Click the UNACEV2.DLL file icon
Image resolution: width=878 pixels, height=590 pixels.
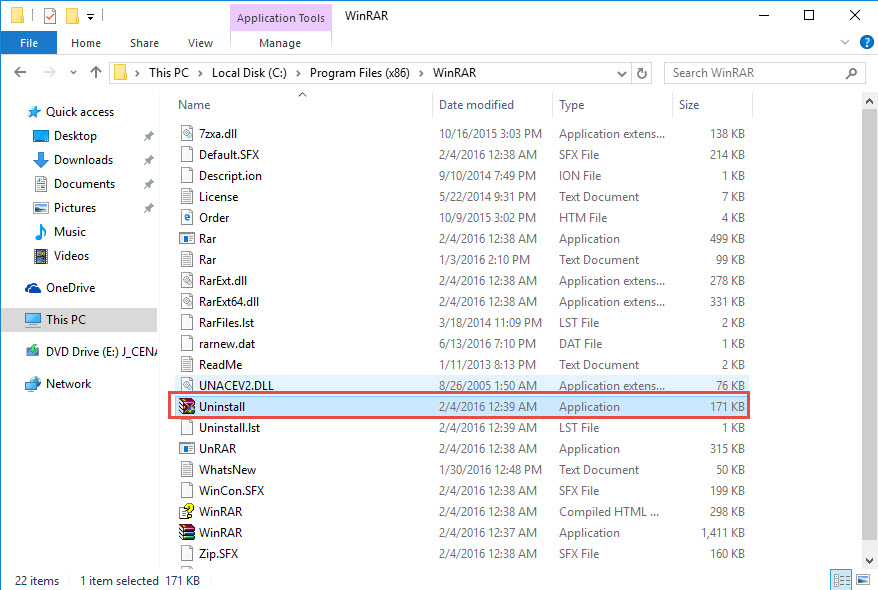186,385
